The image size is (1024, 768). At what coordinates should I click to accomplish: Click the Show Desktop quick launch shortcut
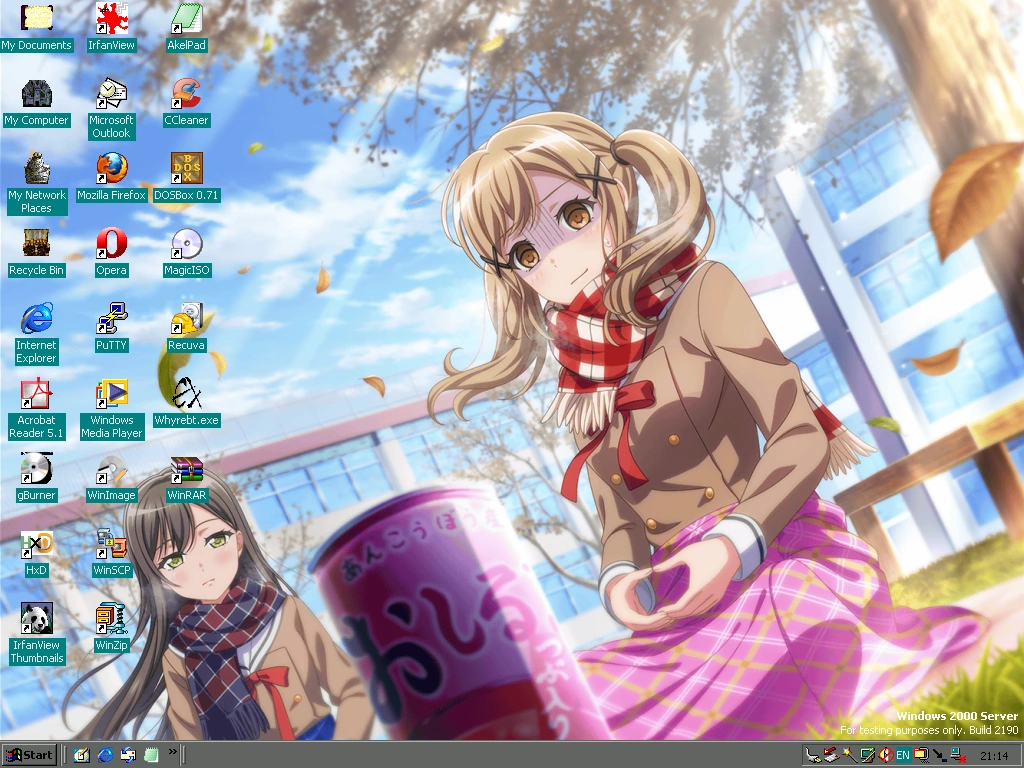[81, 754]
